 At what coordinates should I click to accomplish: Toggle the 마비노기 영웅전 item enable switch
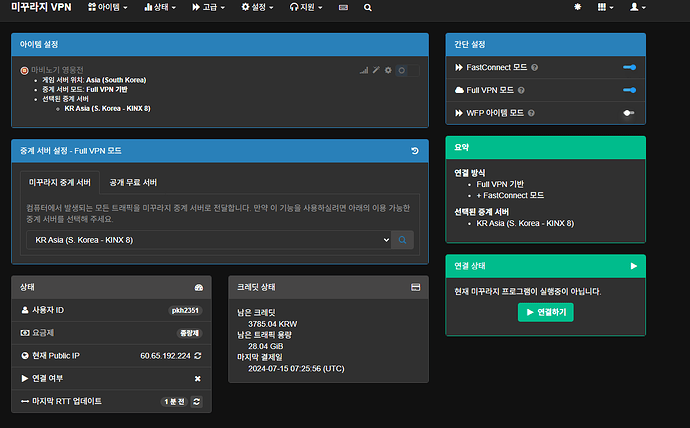coord(407,70)
